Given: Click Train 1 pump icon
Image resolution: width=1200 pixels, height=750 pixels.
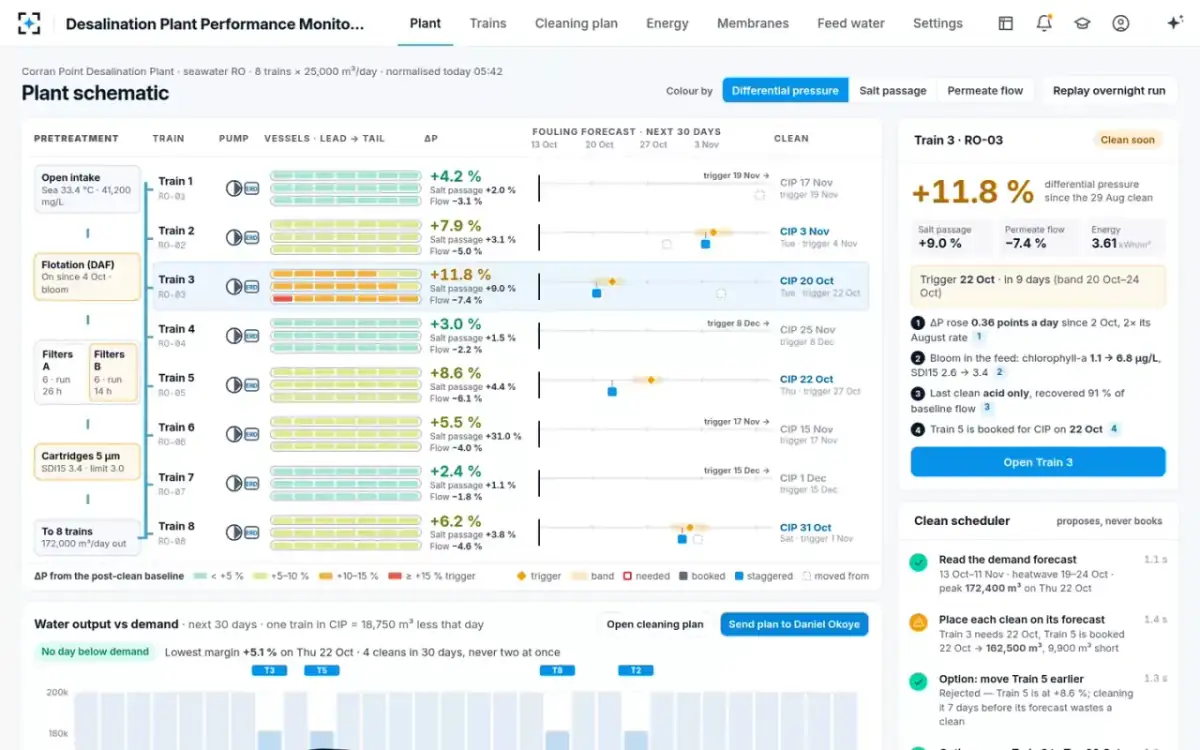Looking at the screenshot, I should pos(233,188).
